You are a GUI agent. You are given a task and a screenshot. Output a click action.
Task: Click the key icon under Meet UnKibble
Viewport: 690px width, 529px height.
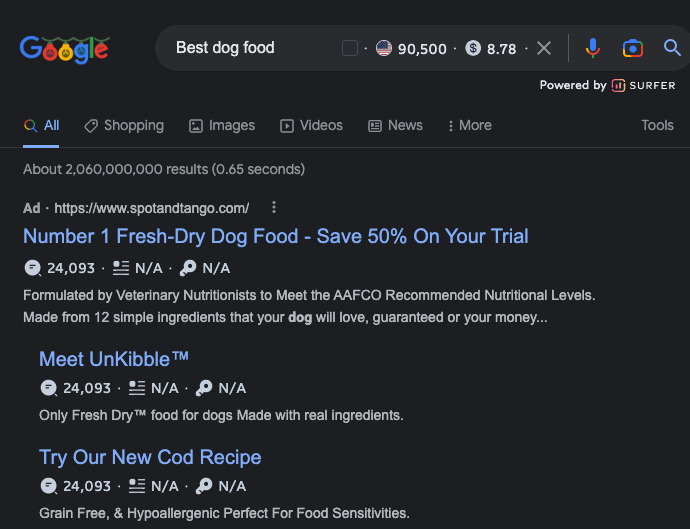coord(204,388)
